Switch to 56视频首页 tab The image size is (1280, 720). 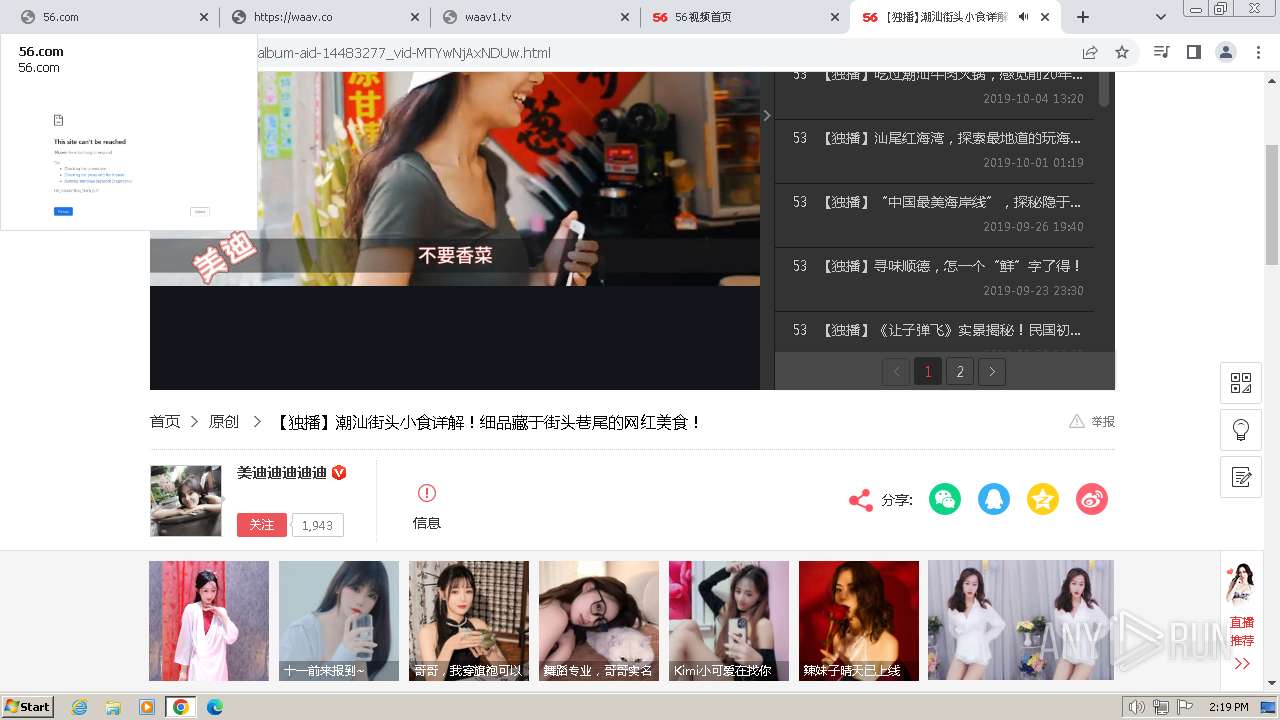[745, 17]
